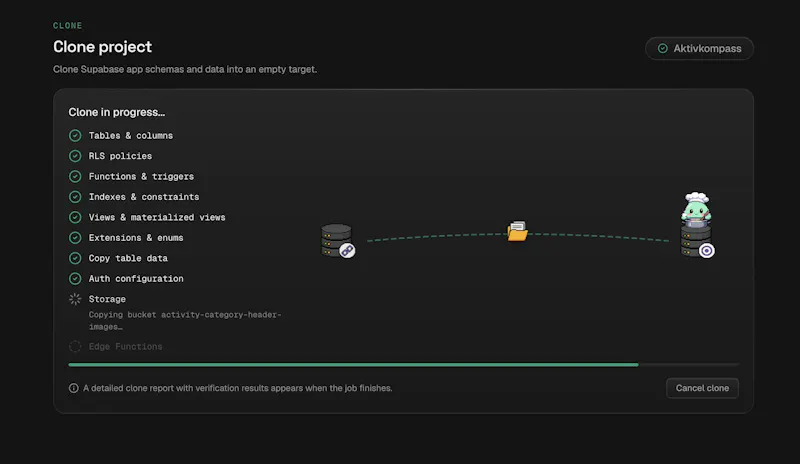Click the pending circle next to Edge Functions
The width and height of the screenshot is (800, 464).
pyautogui.click(x=75, y=346)
